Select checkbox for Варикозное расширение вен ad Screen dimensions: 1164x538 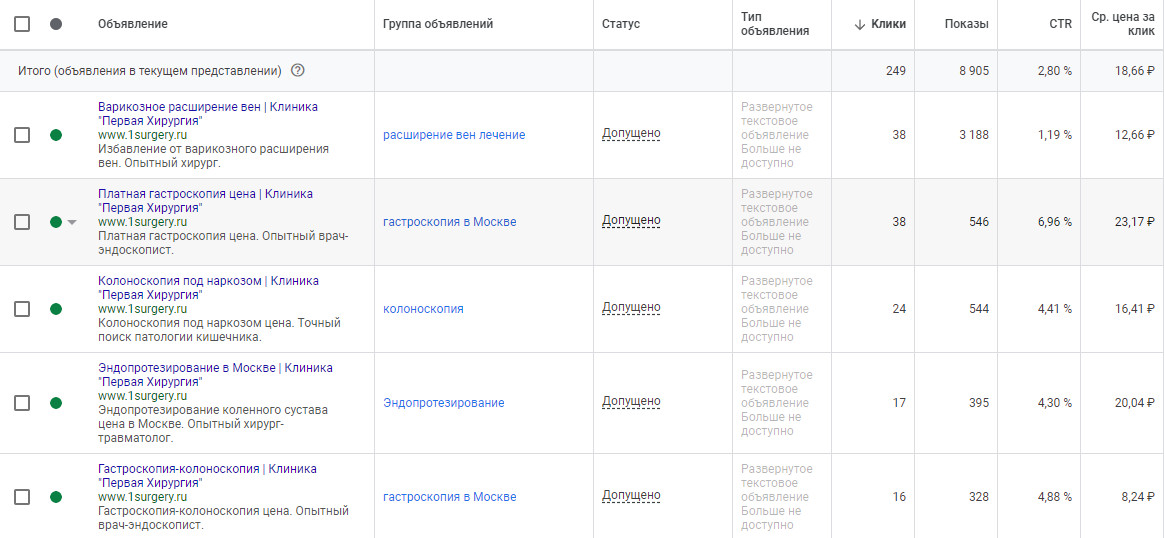point(22,135)
